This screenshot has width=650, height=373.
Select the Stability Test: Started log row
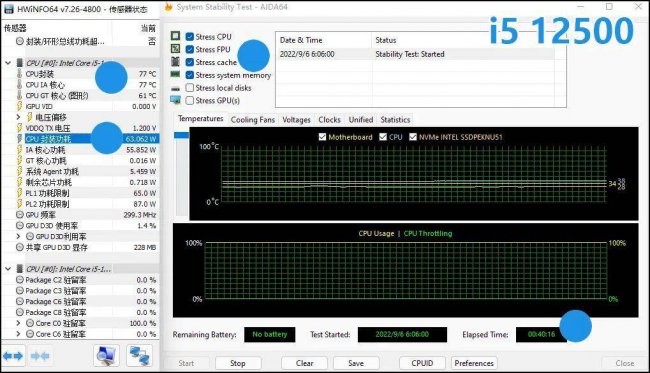coord(416,54)
